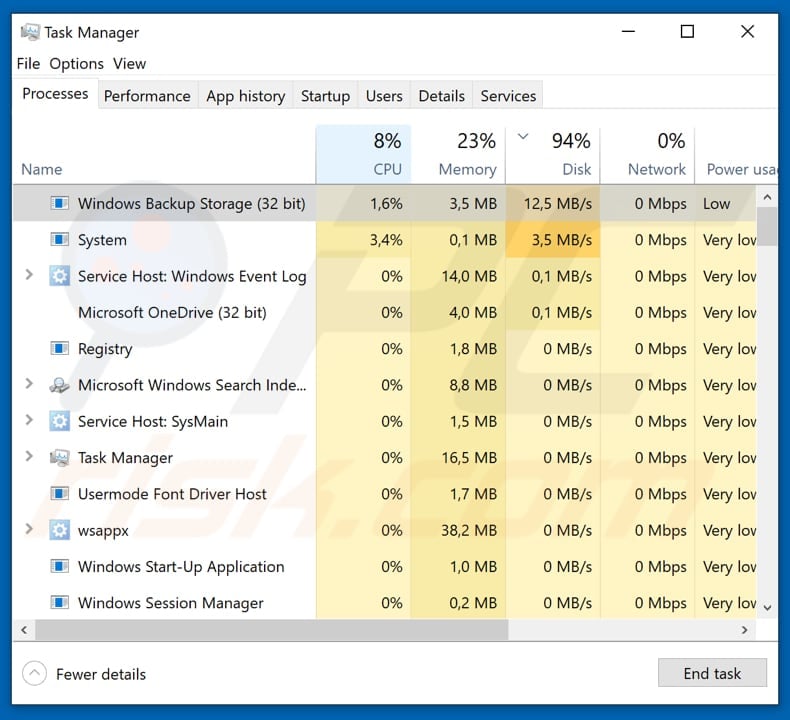Switch to the Users tab
790x720 pixels.
pos(384,95)
